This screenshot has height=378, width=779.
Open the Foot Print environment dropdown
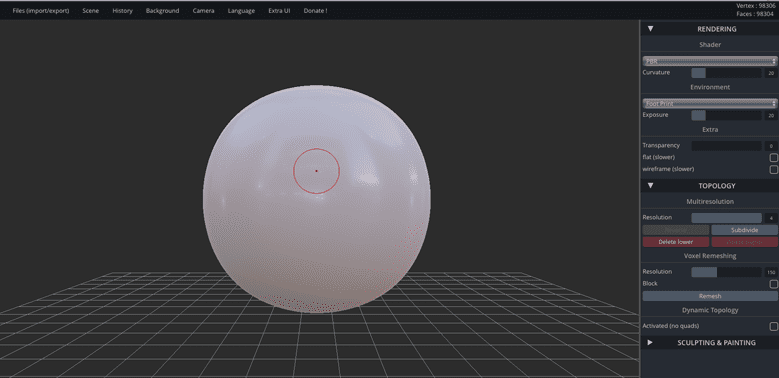709,103
